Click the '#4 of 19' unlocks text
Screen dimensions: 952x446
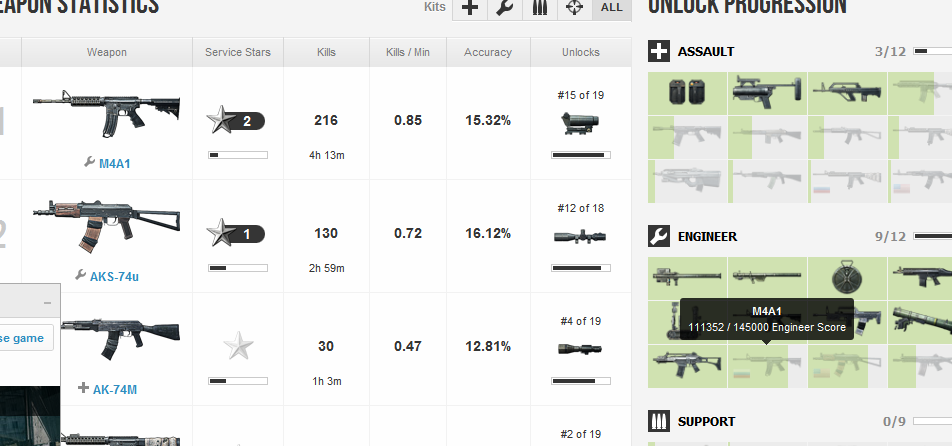(580, 321)
